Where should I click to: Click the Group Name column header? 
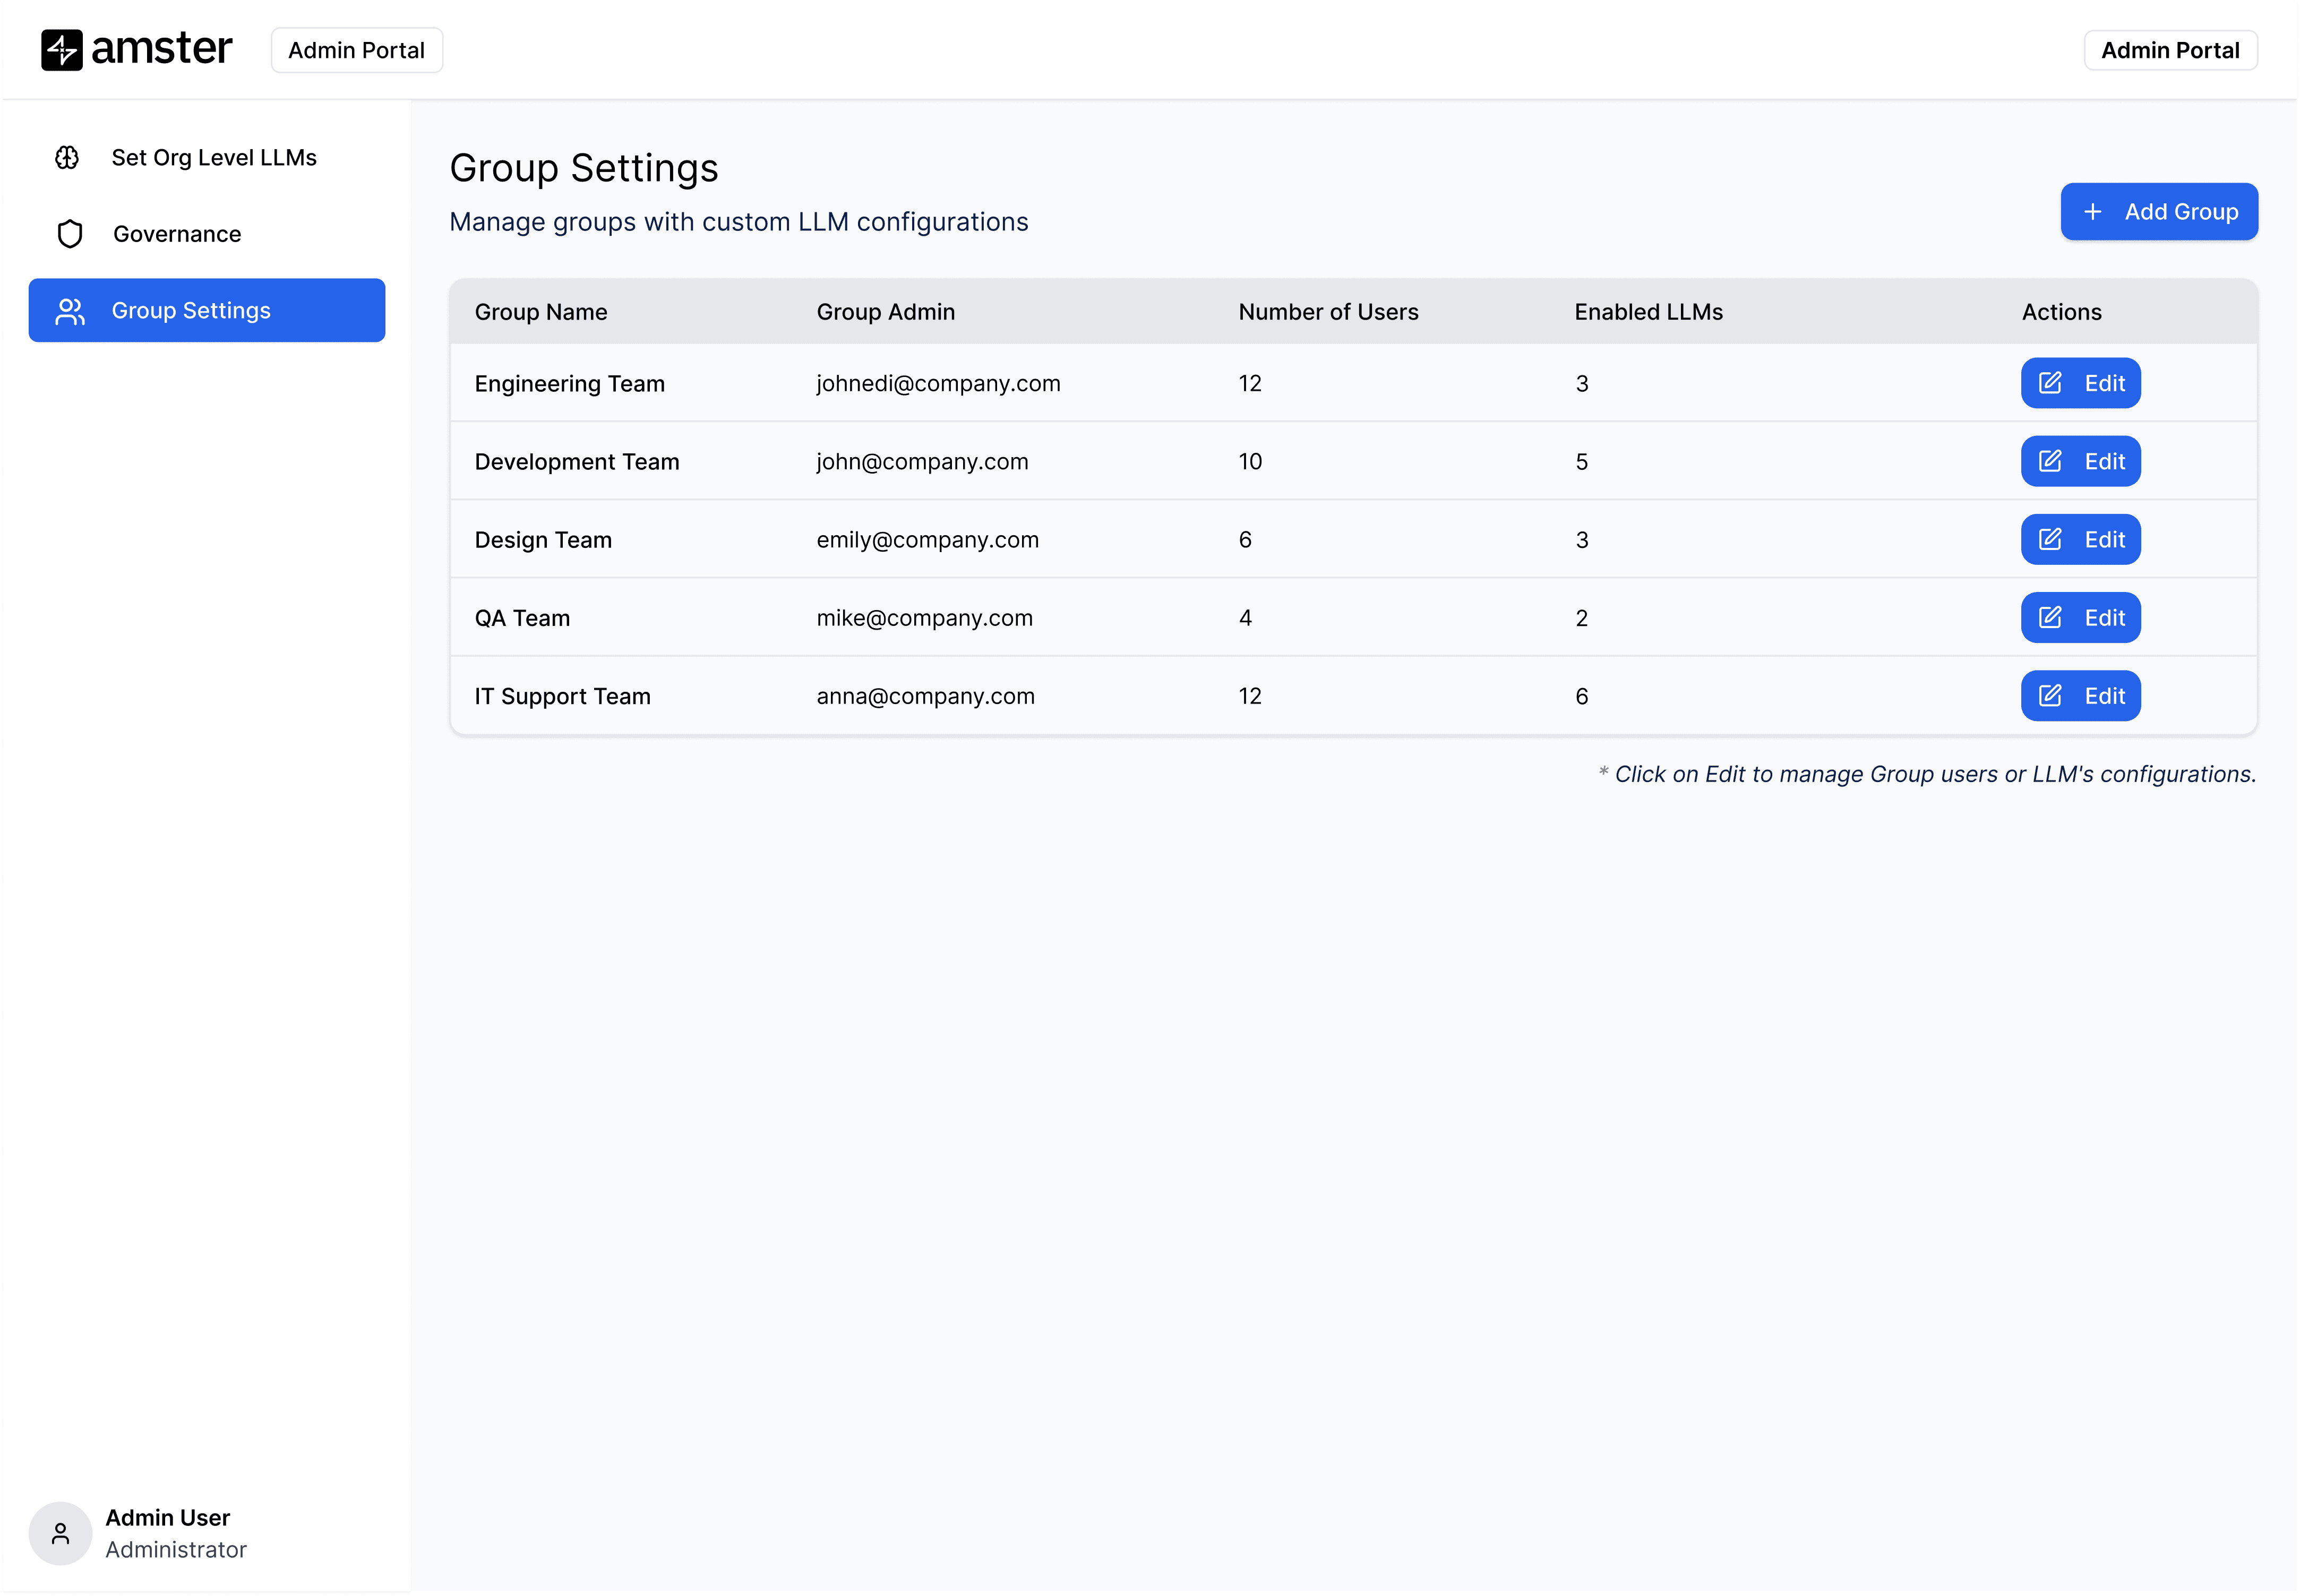541,312
